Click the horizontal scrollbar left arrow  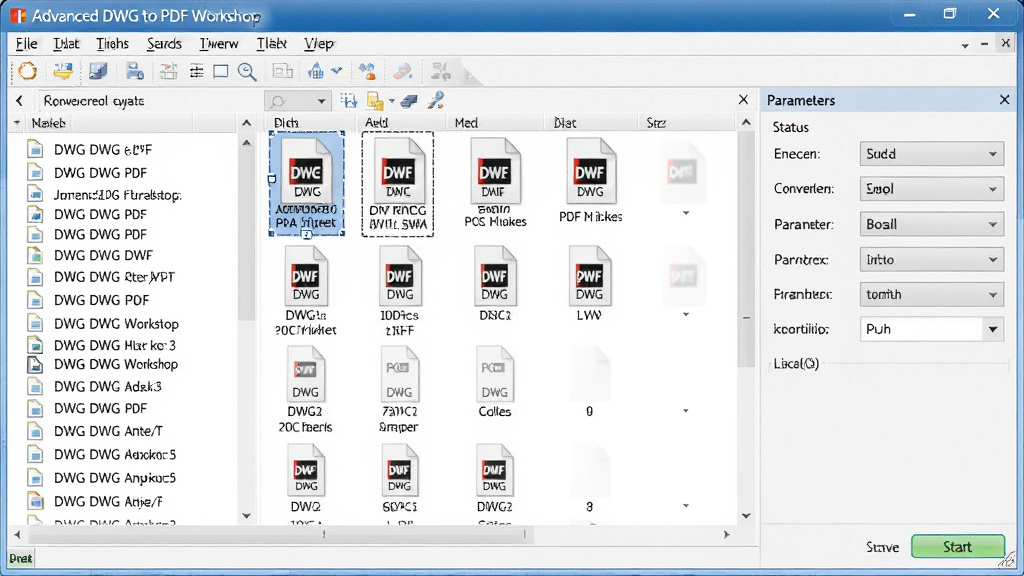coord(17,534)
